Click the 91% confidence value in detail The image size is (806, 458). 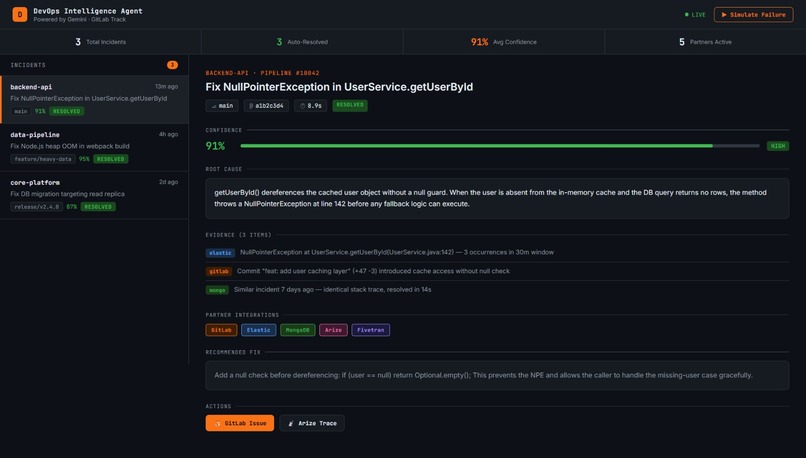215,146
